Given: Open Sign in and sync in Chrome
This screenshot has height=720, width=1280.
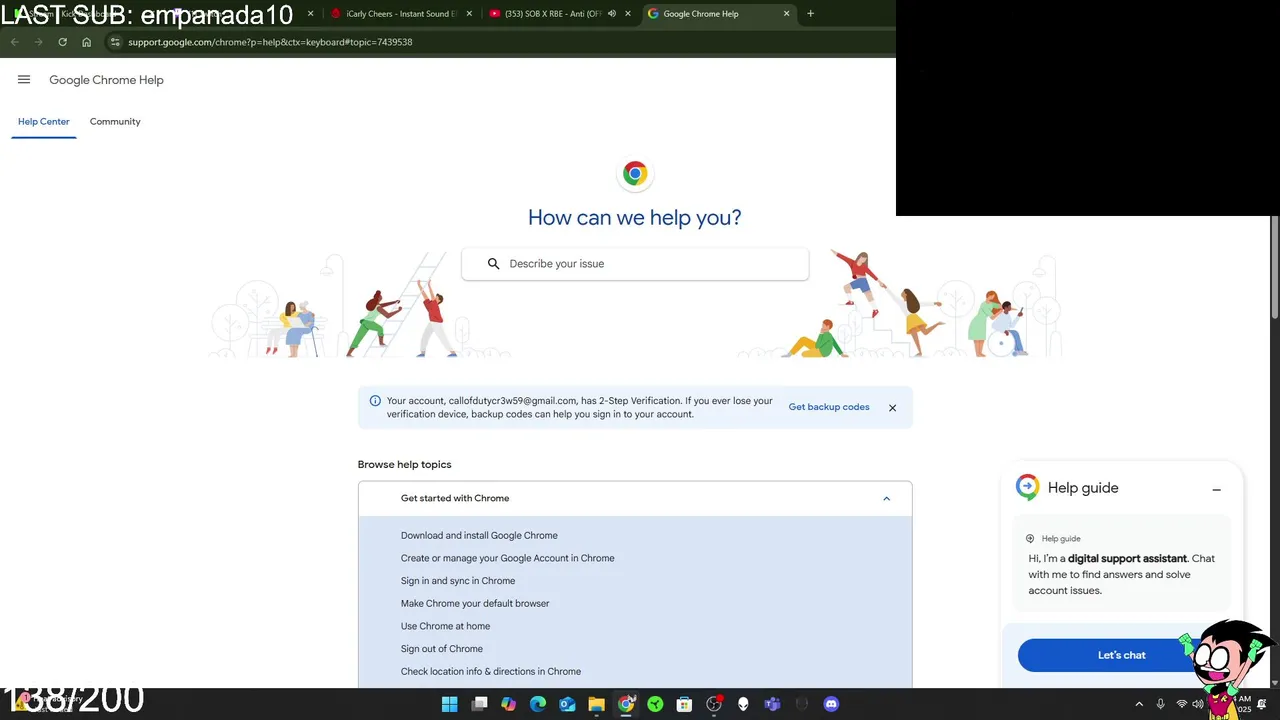Looking at the screenshot, I should [x=458, y=581].
